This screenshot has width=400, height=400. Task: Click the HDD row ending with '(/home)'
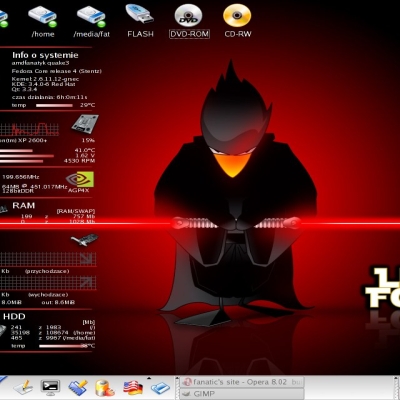53,333
